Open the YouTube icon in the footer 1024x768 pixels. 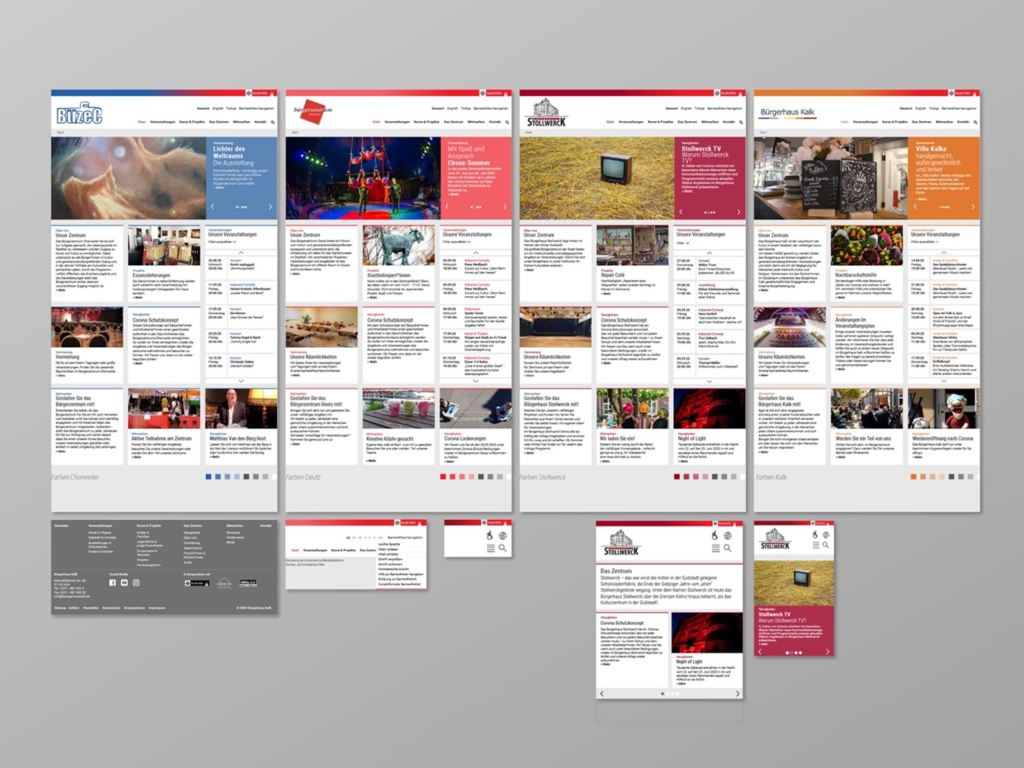[124, 582]
